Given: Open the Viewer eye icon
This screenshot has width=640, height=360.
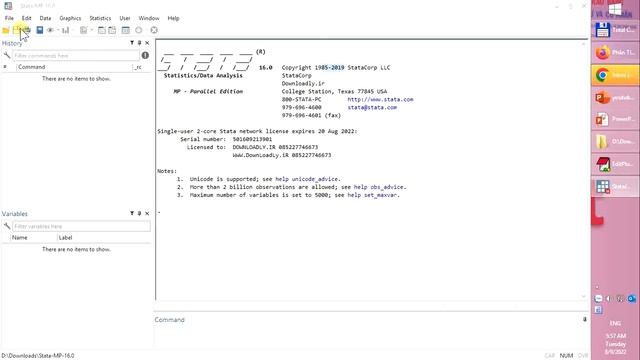Looking at the screenshot, I should (50, 30).
